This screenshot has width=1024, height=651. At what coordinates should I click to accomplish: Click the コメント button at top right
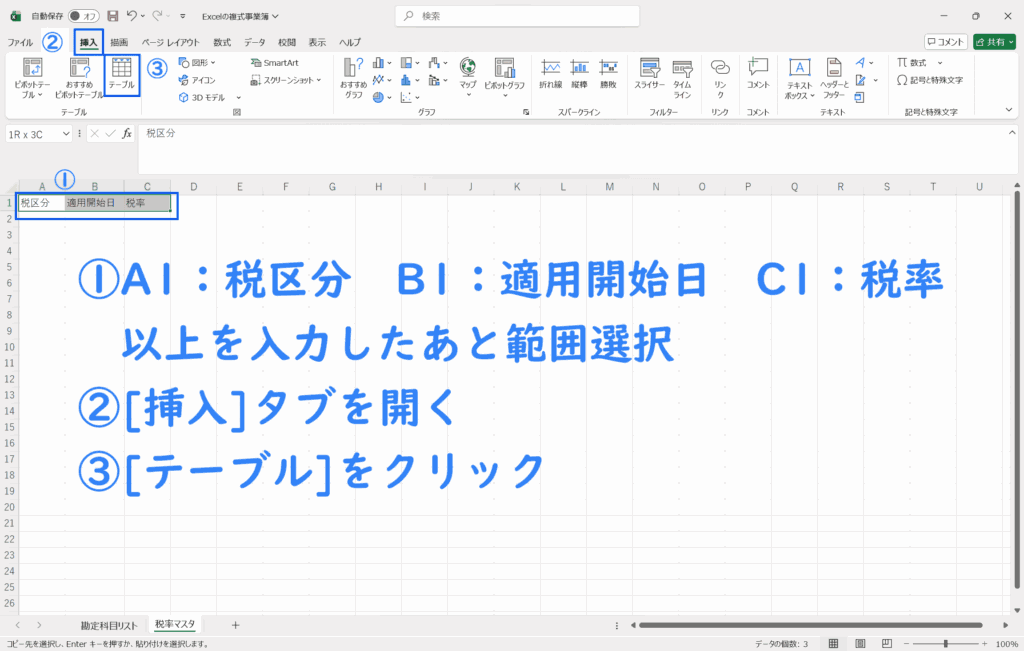[945, 42]
